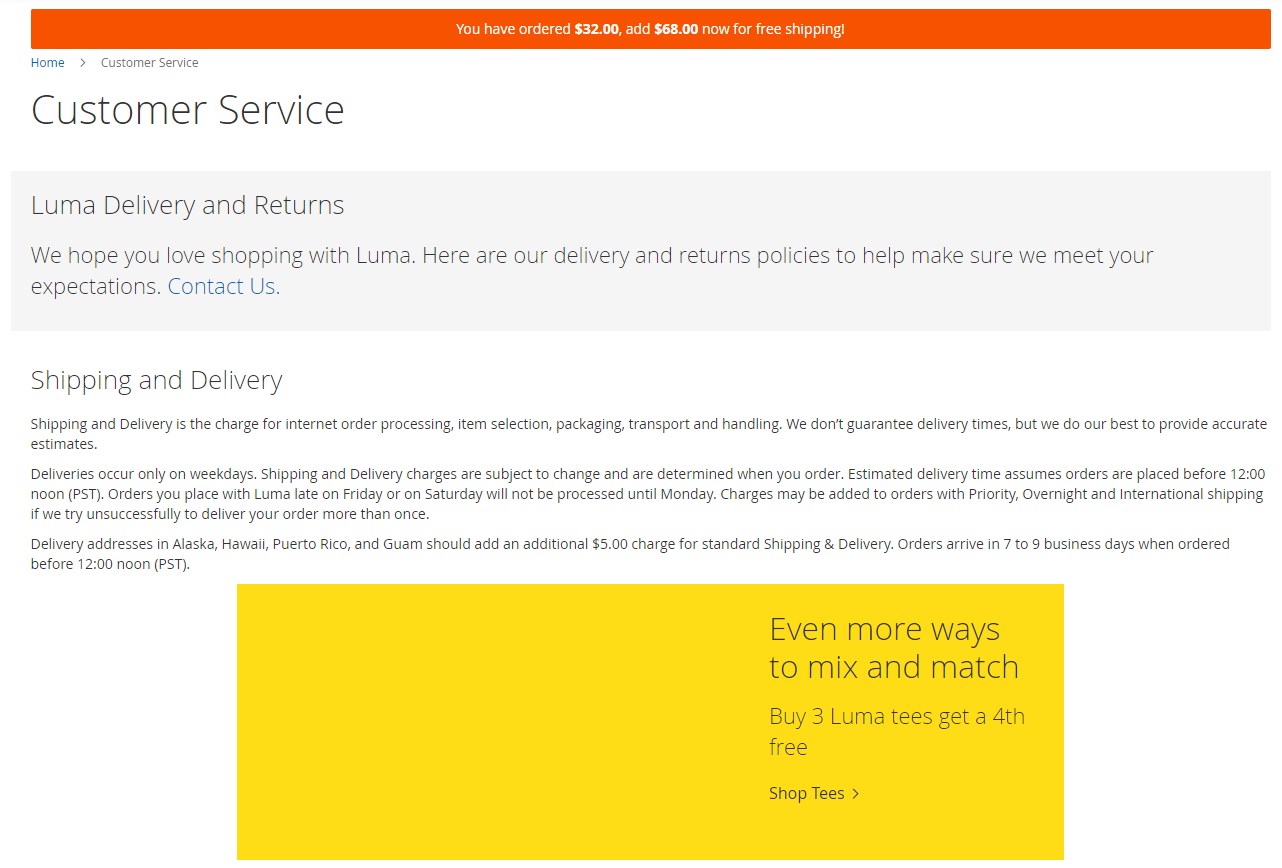Click the arrow chevron beside Shop Tees

click(x=856, y=794)
